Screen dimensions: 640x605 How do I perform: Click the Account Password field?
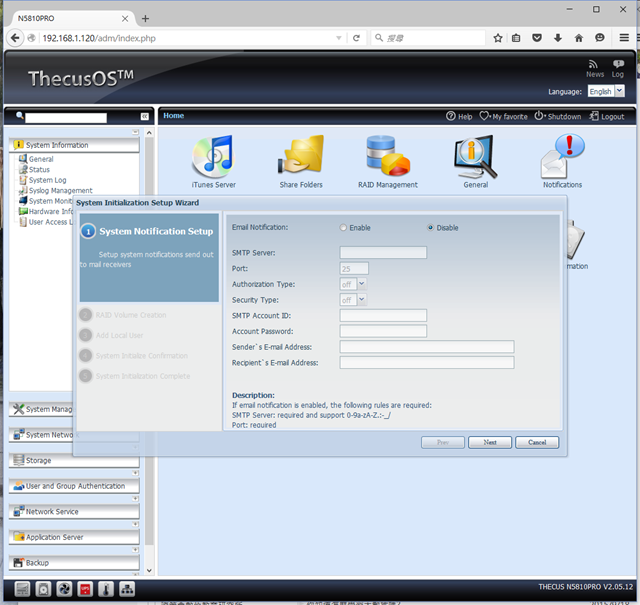383,331
